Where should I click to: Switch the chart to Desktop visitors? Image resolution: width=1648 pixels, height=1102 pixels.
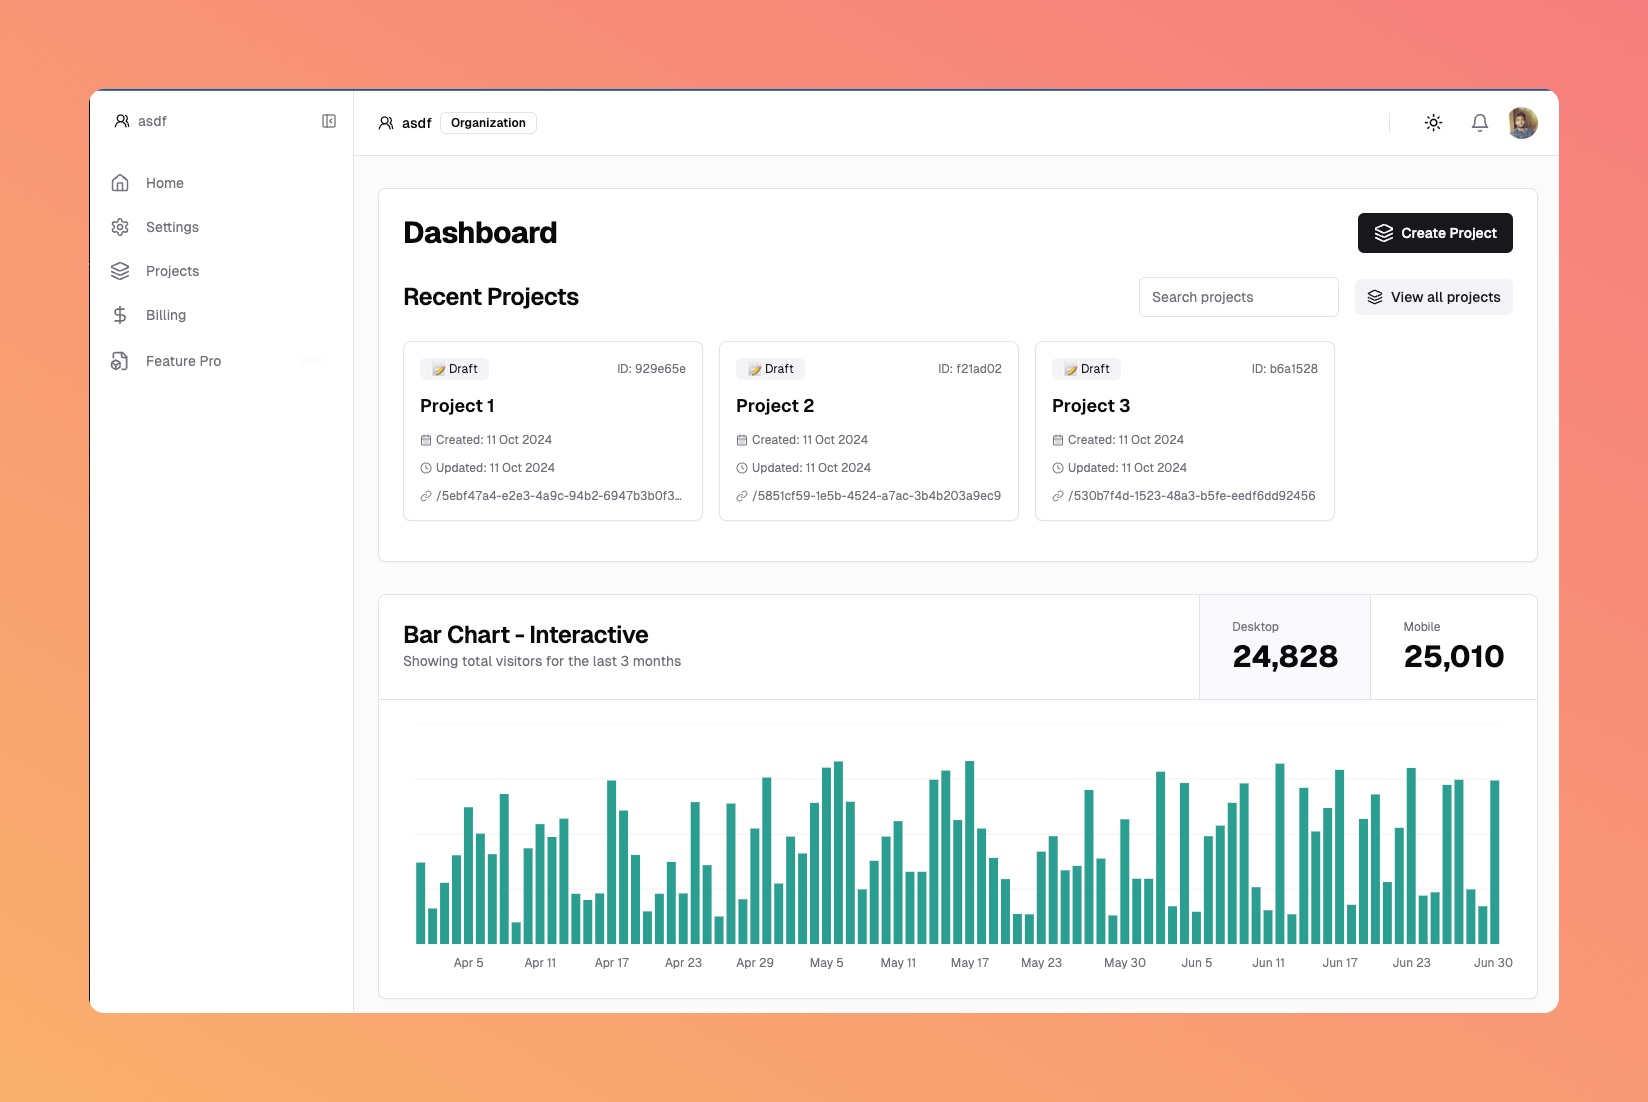tap(1284, 647)
